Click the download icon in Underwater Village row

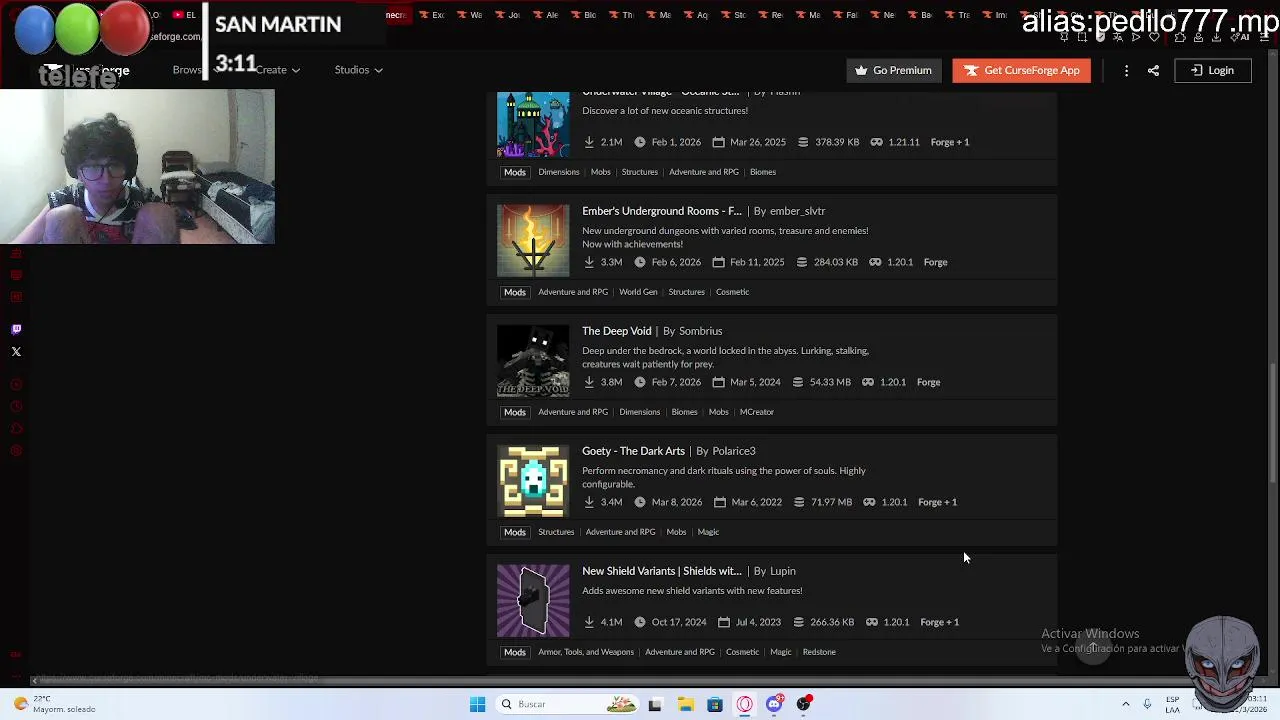click(589, 142)
